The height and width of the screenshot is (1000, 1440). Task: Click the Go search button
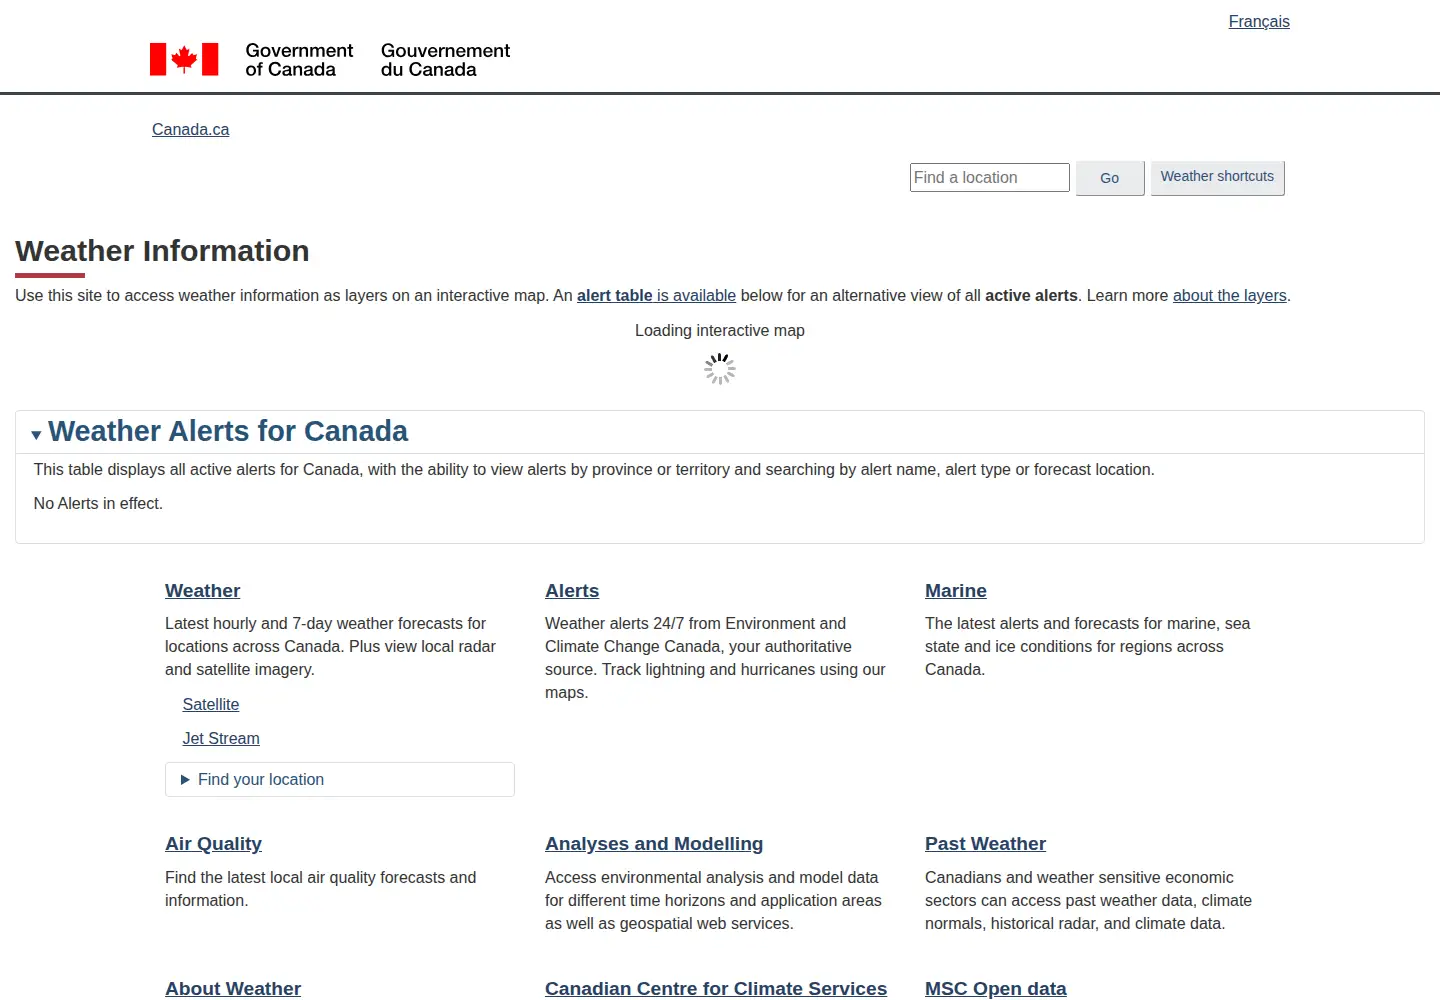click(x=1110, y=178)
